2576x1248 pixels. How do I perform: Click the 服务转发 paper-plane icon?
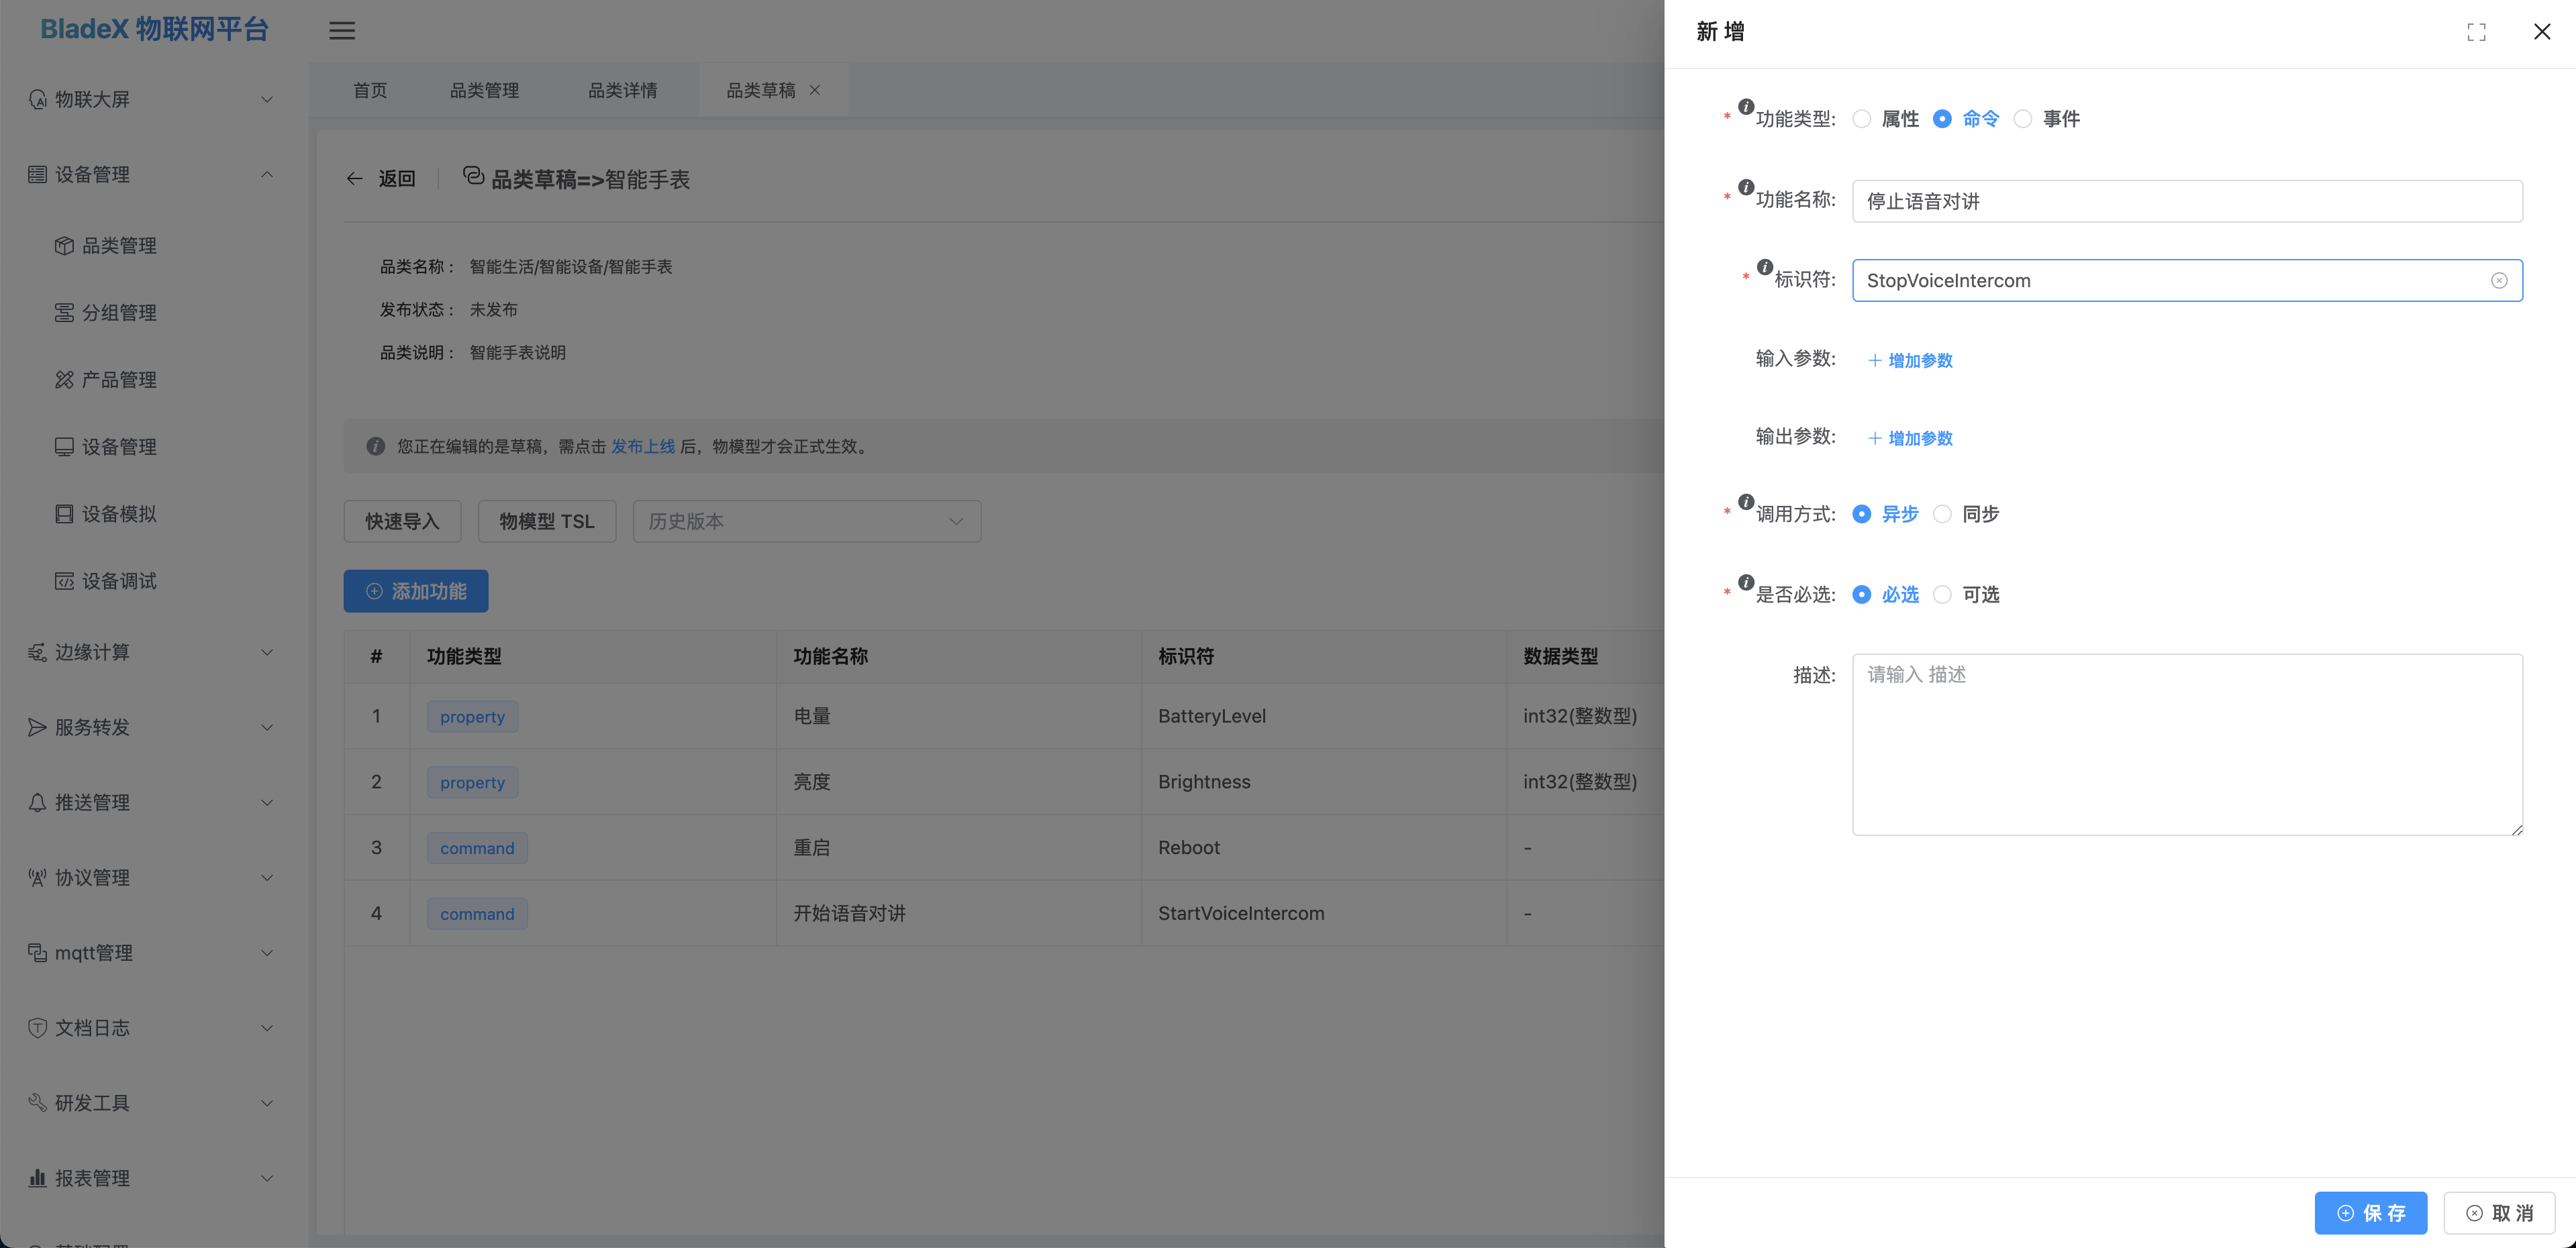(37, 727)
